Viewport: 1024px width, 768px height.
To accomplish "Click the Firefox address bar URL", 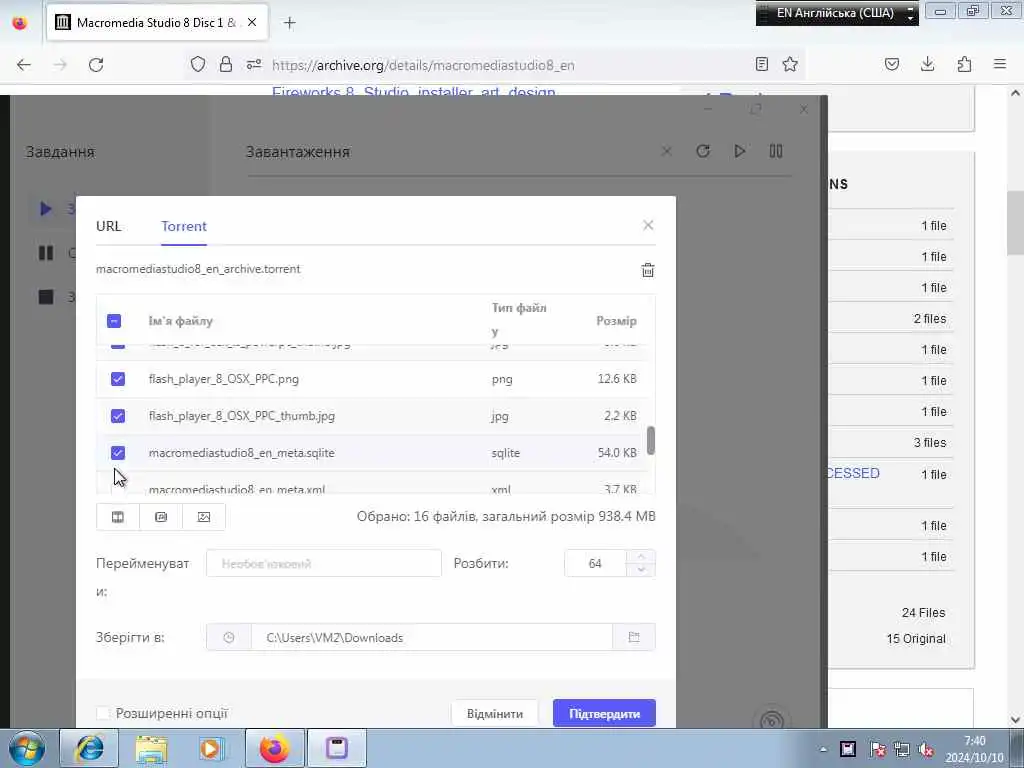I will [x=423, y=65].
